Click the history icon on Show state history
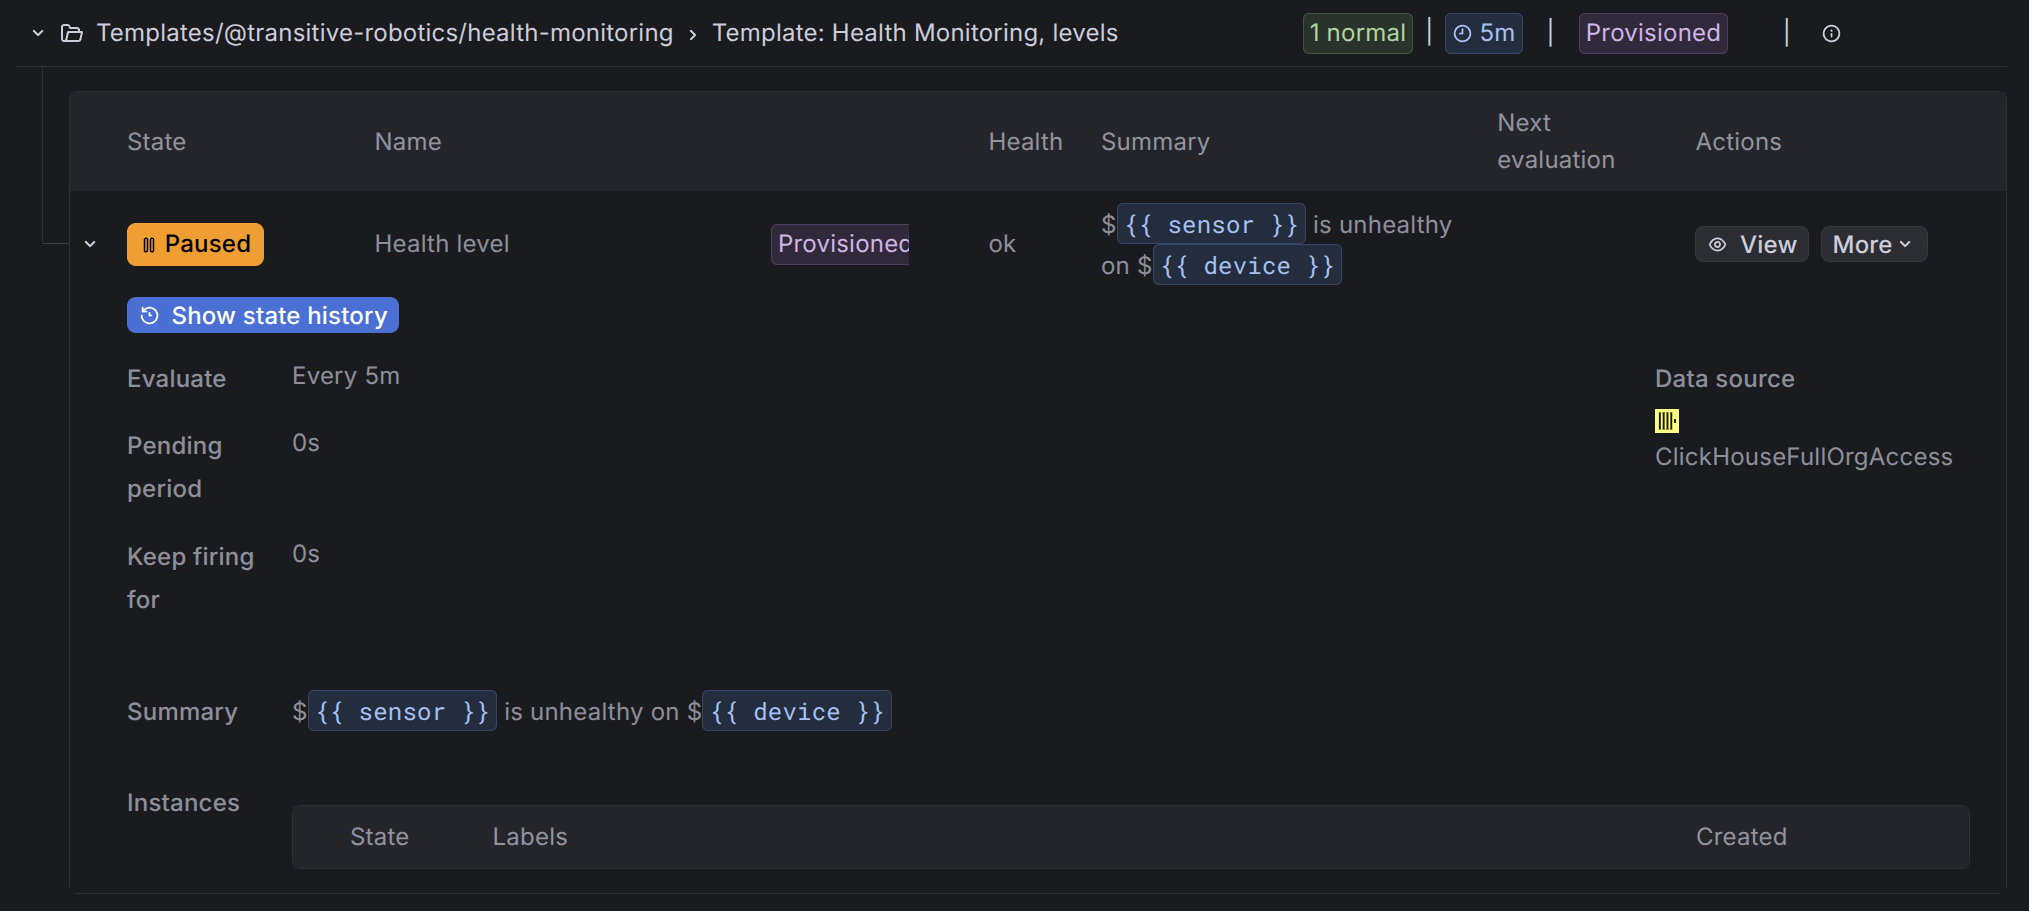This screenshot has width=2029, height=911. (x=149, y=315)
